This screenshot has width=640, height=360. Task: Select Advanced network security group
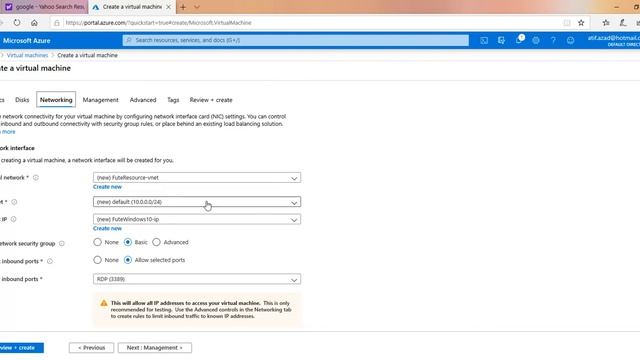tap(156, 242)
